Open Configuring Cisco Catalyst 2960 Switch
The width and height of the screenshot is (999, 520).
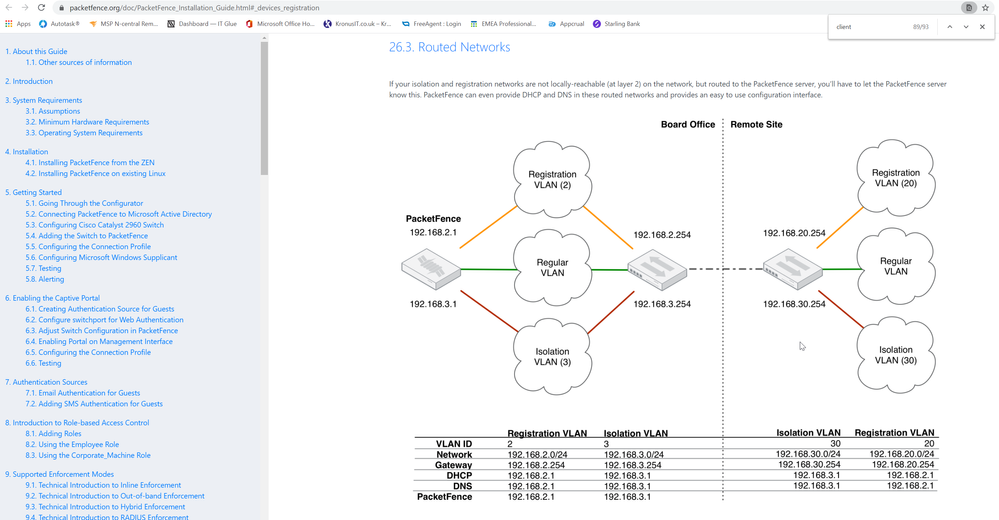pyautogui.click(x=94, y=225)
